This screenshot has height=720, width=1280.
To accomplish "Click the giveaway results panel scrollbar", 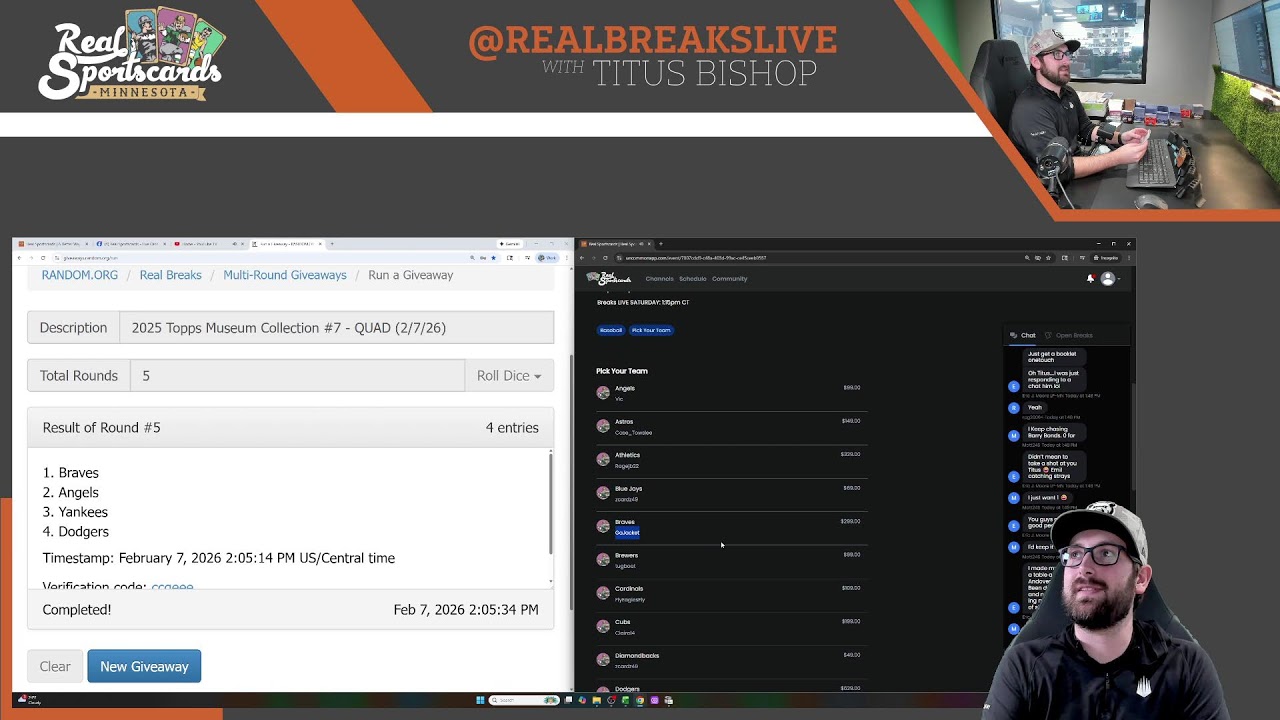I will point(551,503).
